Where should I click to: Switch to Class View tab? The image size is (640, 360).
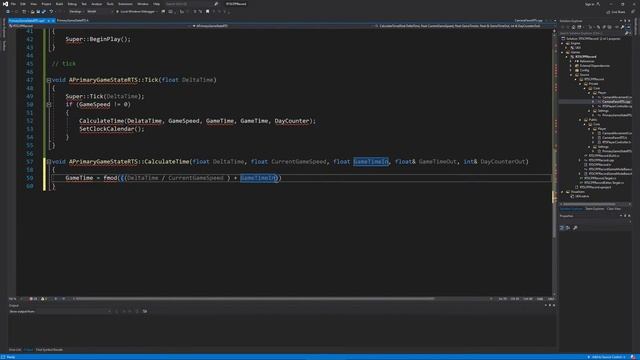[x=613, y=209]
